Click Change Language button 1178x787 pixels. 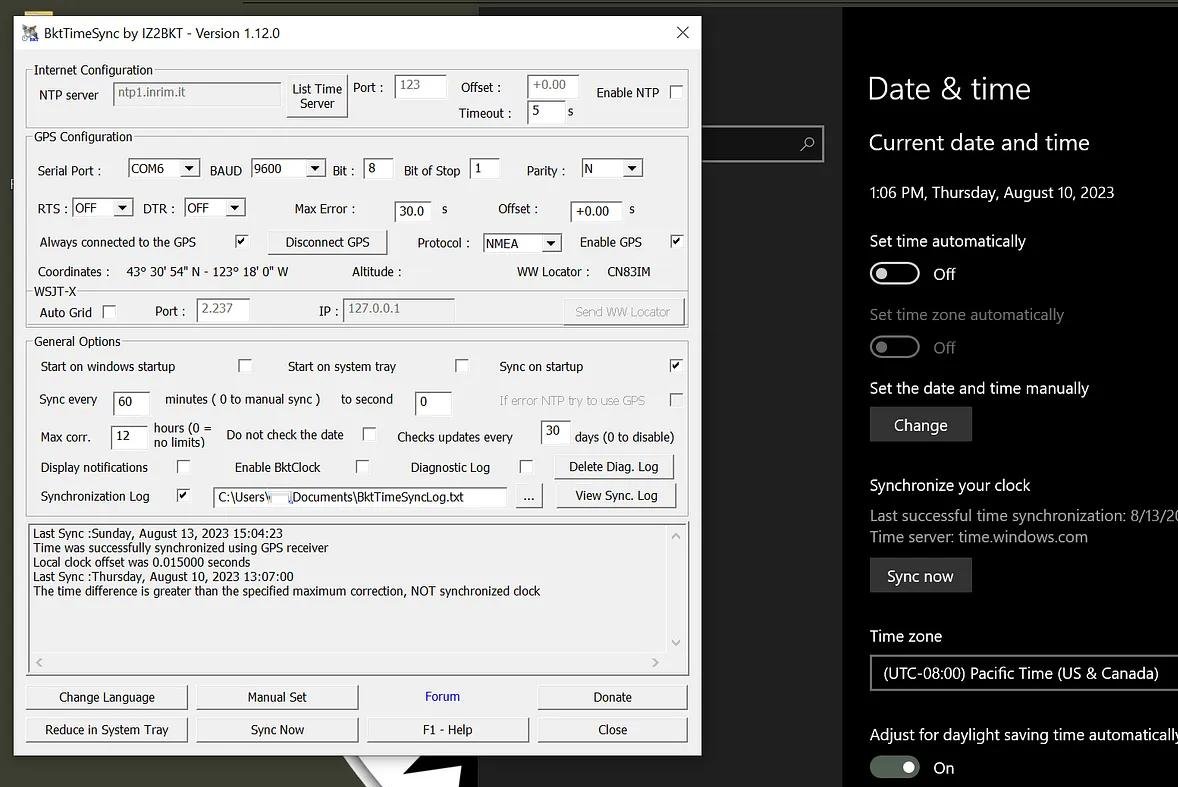tap(107, 697)
